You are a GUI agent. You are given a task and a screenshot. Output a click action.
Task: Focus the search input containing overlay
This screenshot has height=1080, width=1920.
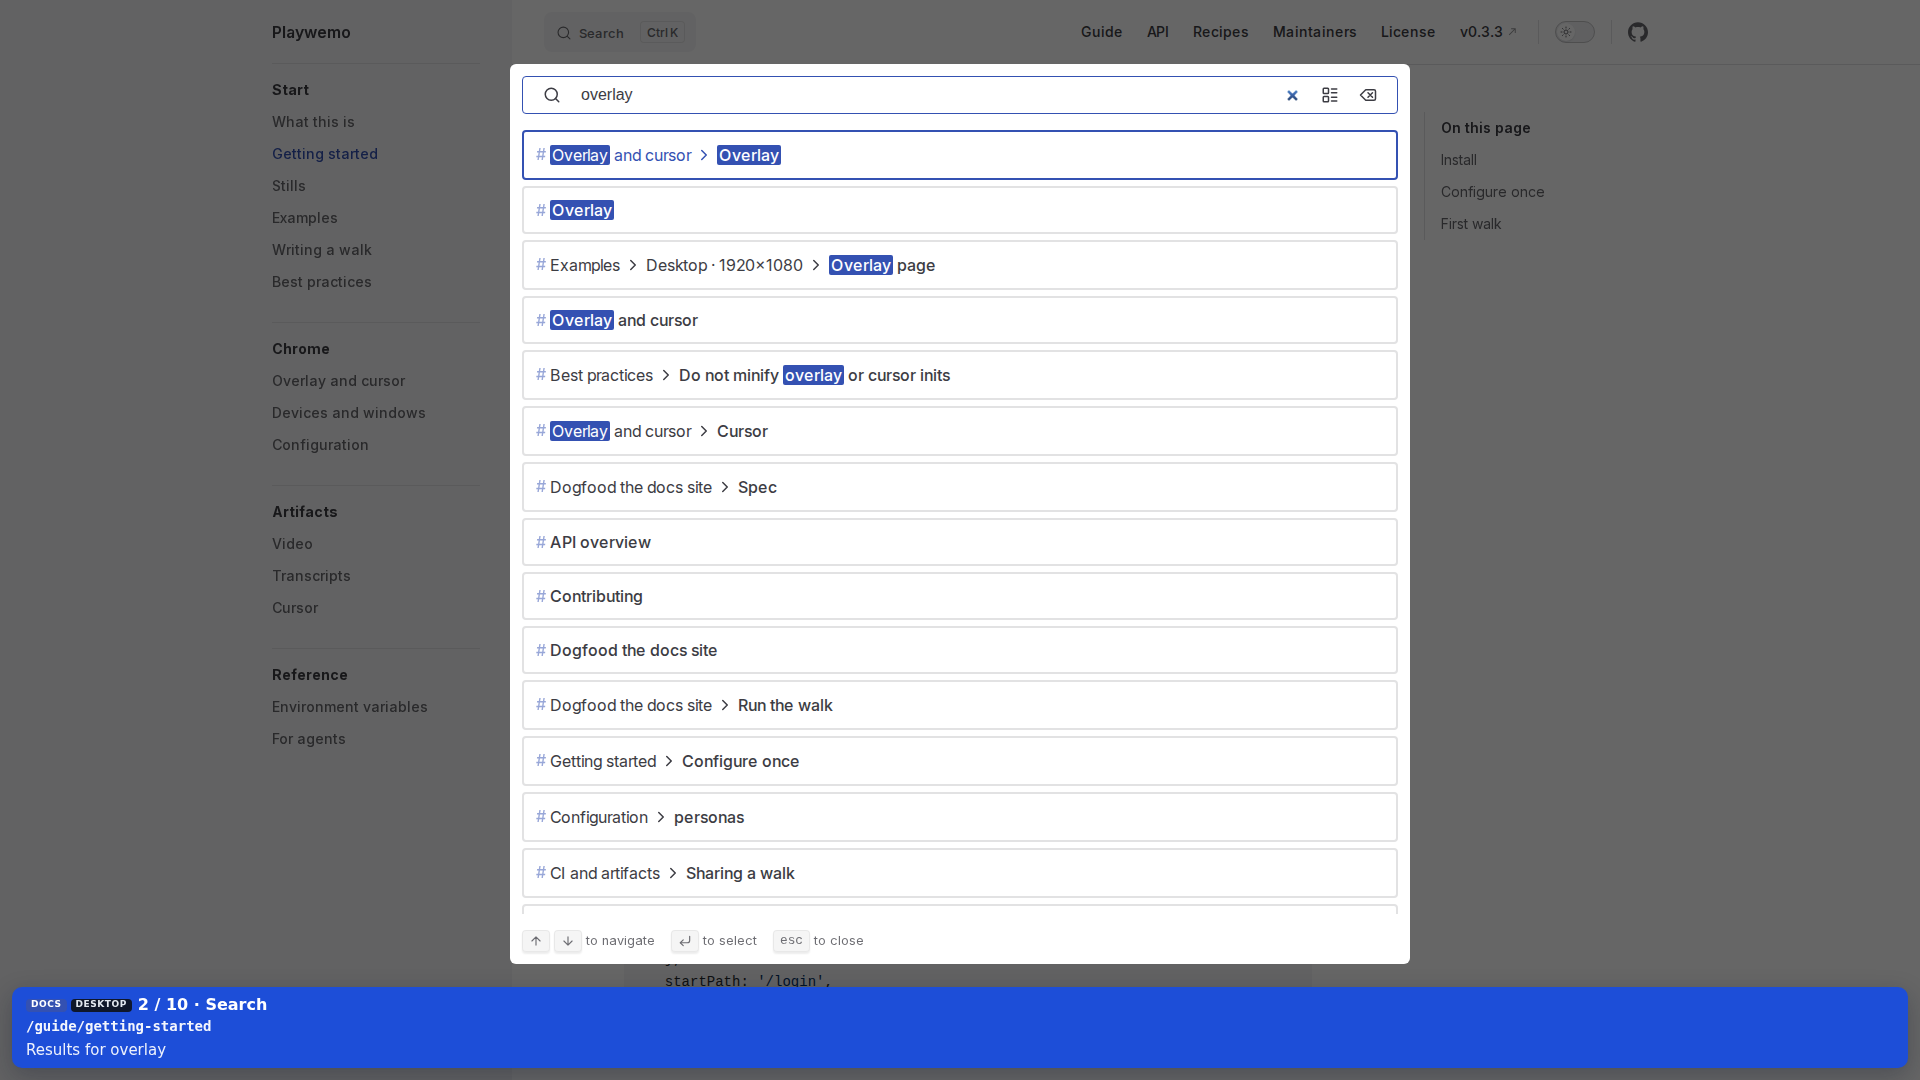(x=925, y=95)
